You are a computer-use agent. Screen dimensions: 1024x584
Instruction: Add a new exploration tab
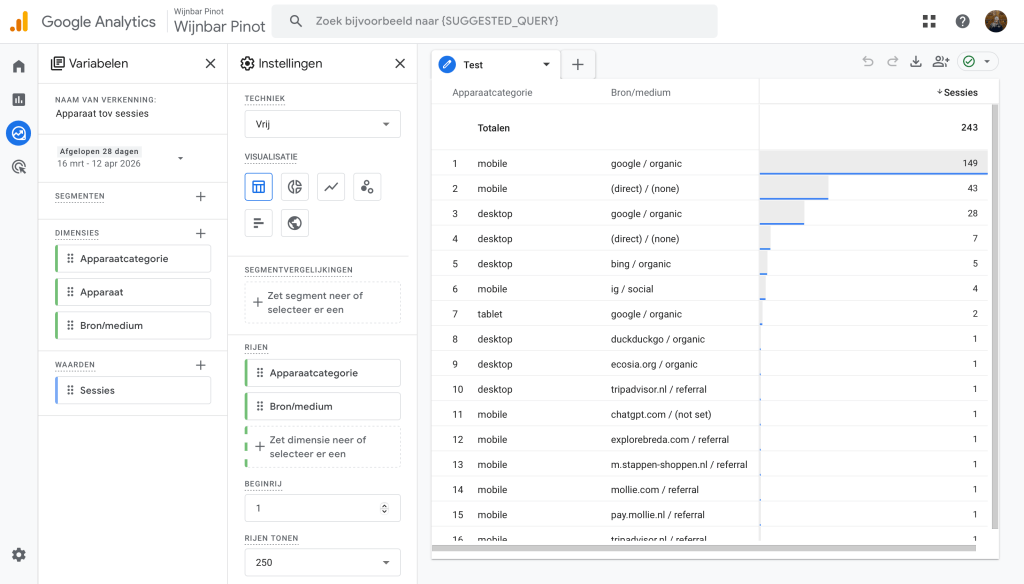pos(578,65)
